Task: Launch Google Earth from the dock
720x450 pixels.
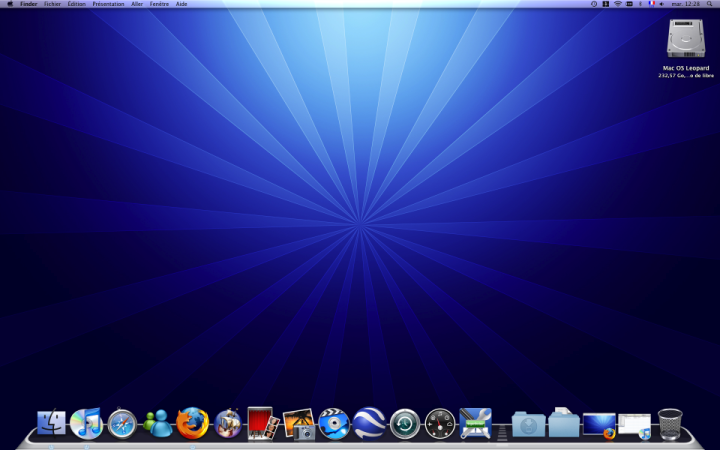Action: point(369,423)
